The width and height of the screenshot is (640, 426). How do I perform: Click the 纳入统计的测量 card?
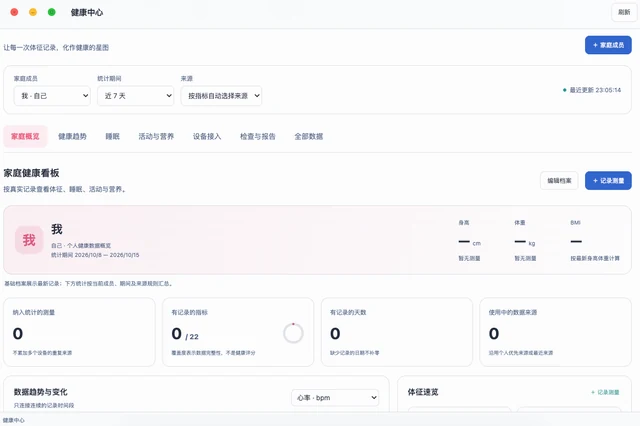pyautogui.click(x=79, y=332)
